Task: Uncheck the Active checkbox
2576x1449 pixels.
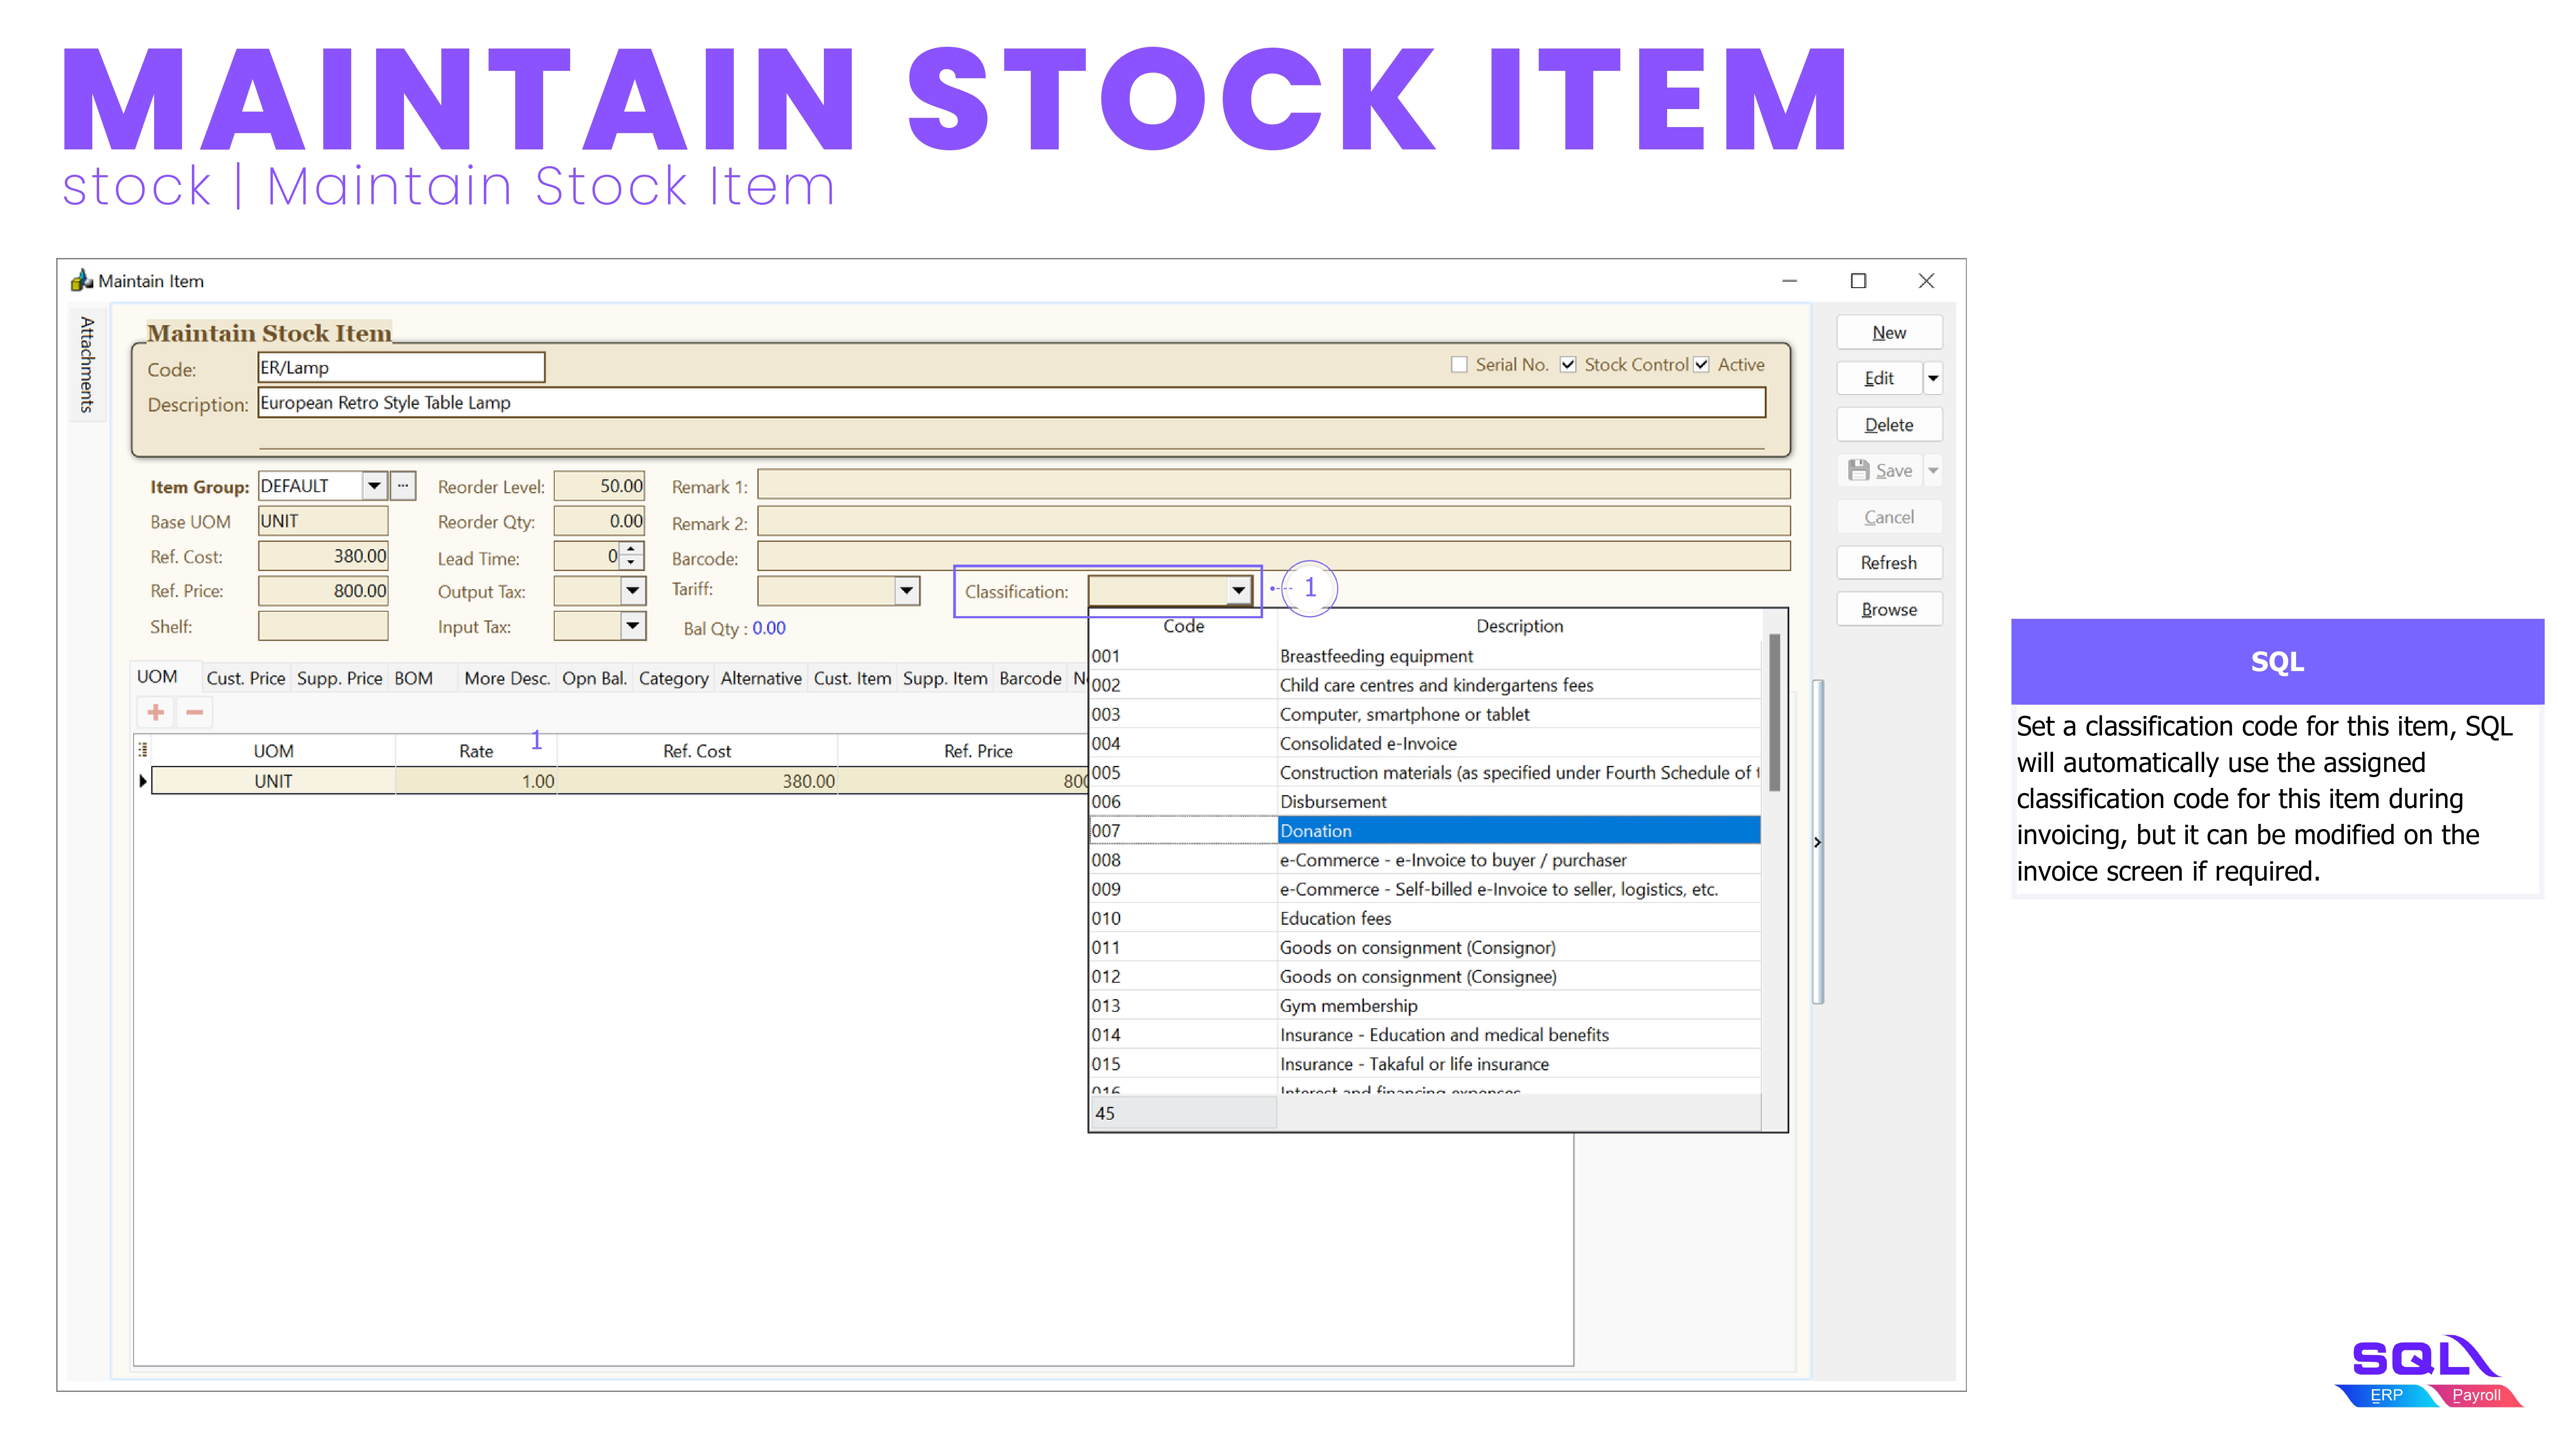Action: 1701,365
